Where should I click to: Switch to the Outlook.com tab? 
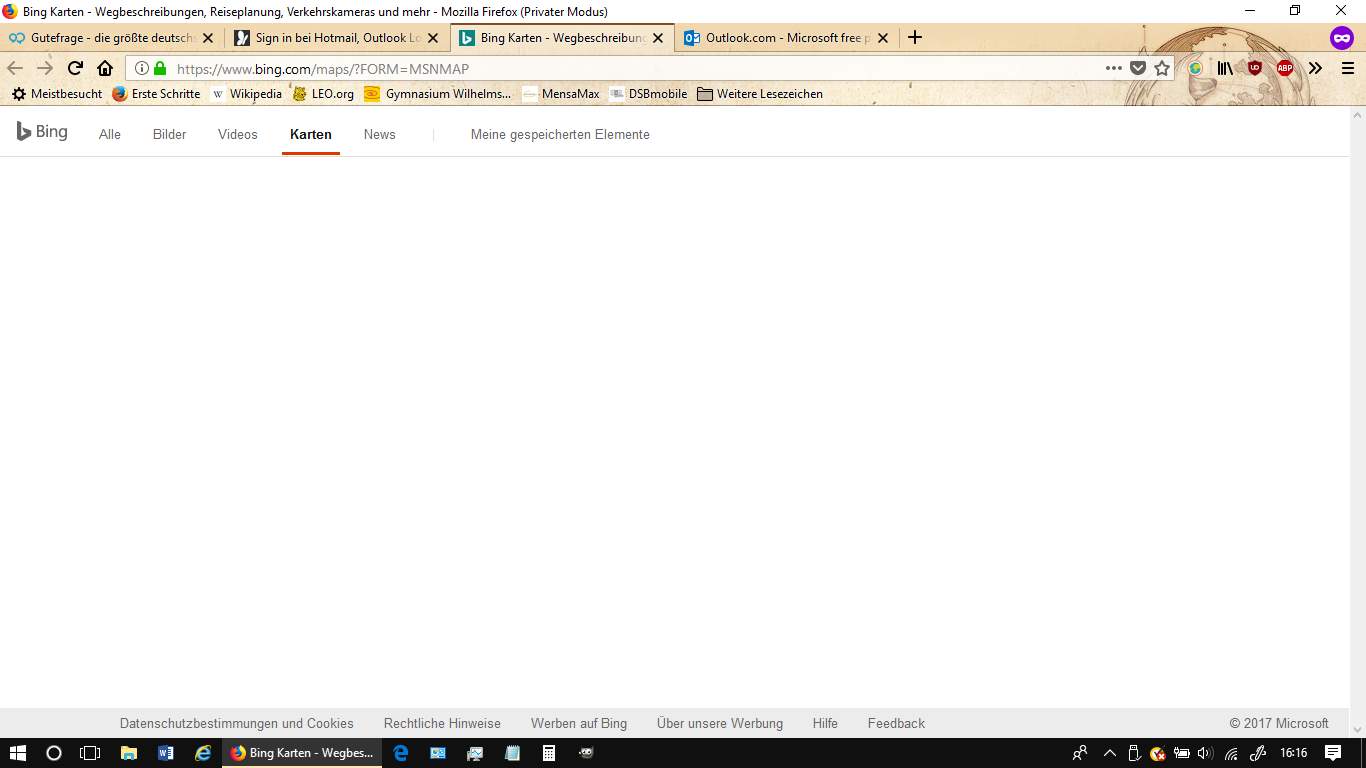click(x=778, y=38)
